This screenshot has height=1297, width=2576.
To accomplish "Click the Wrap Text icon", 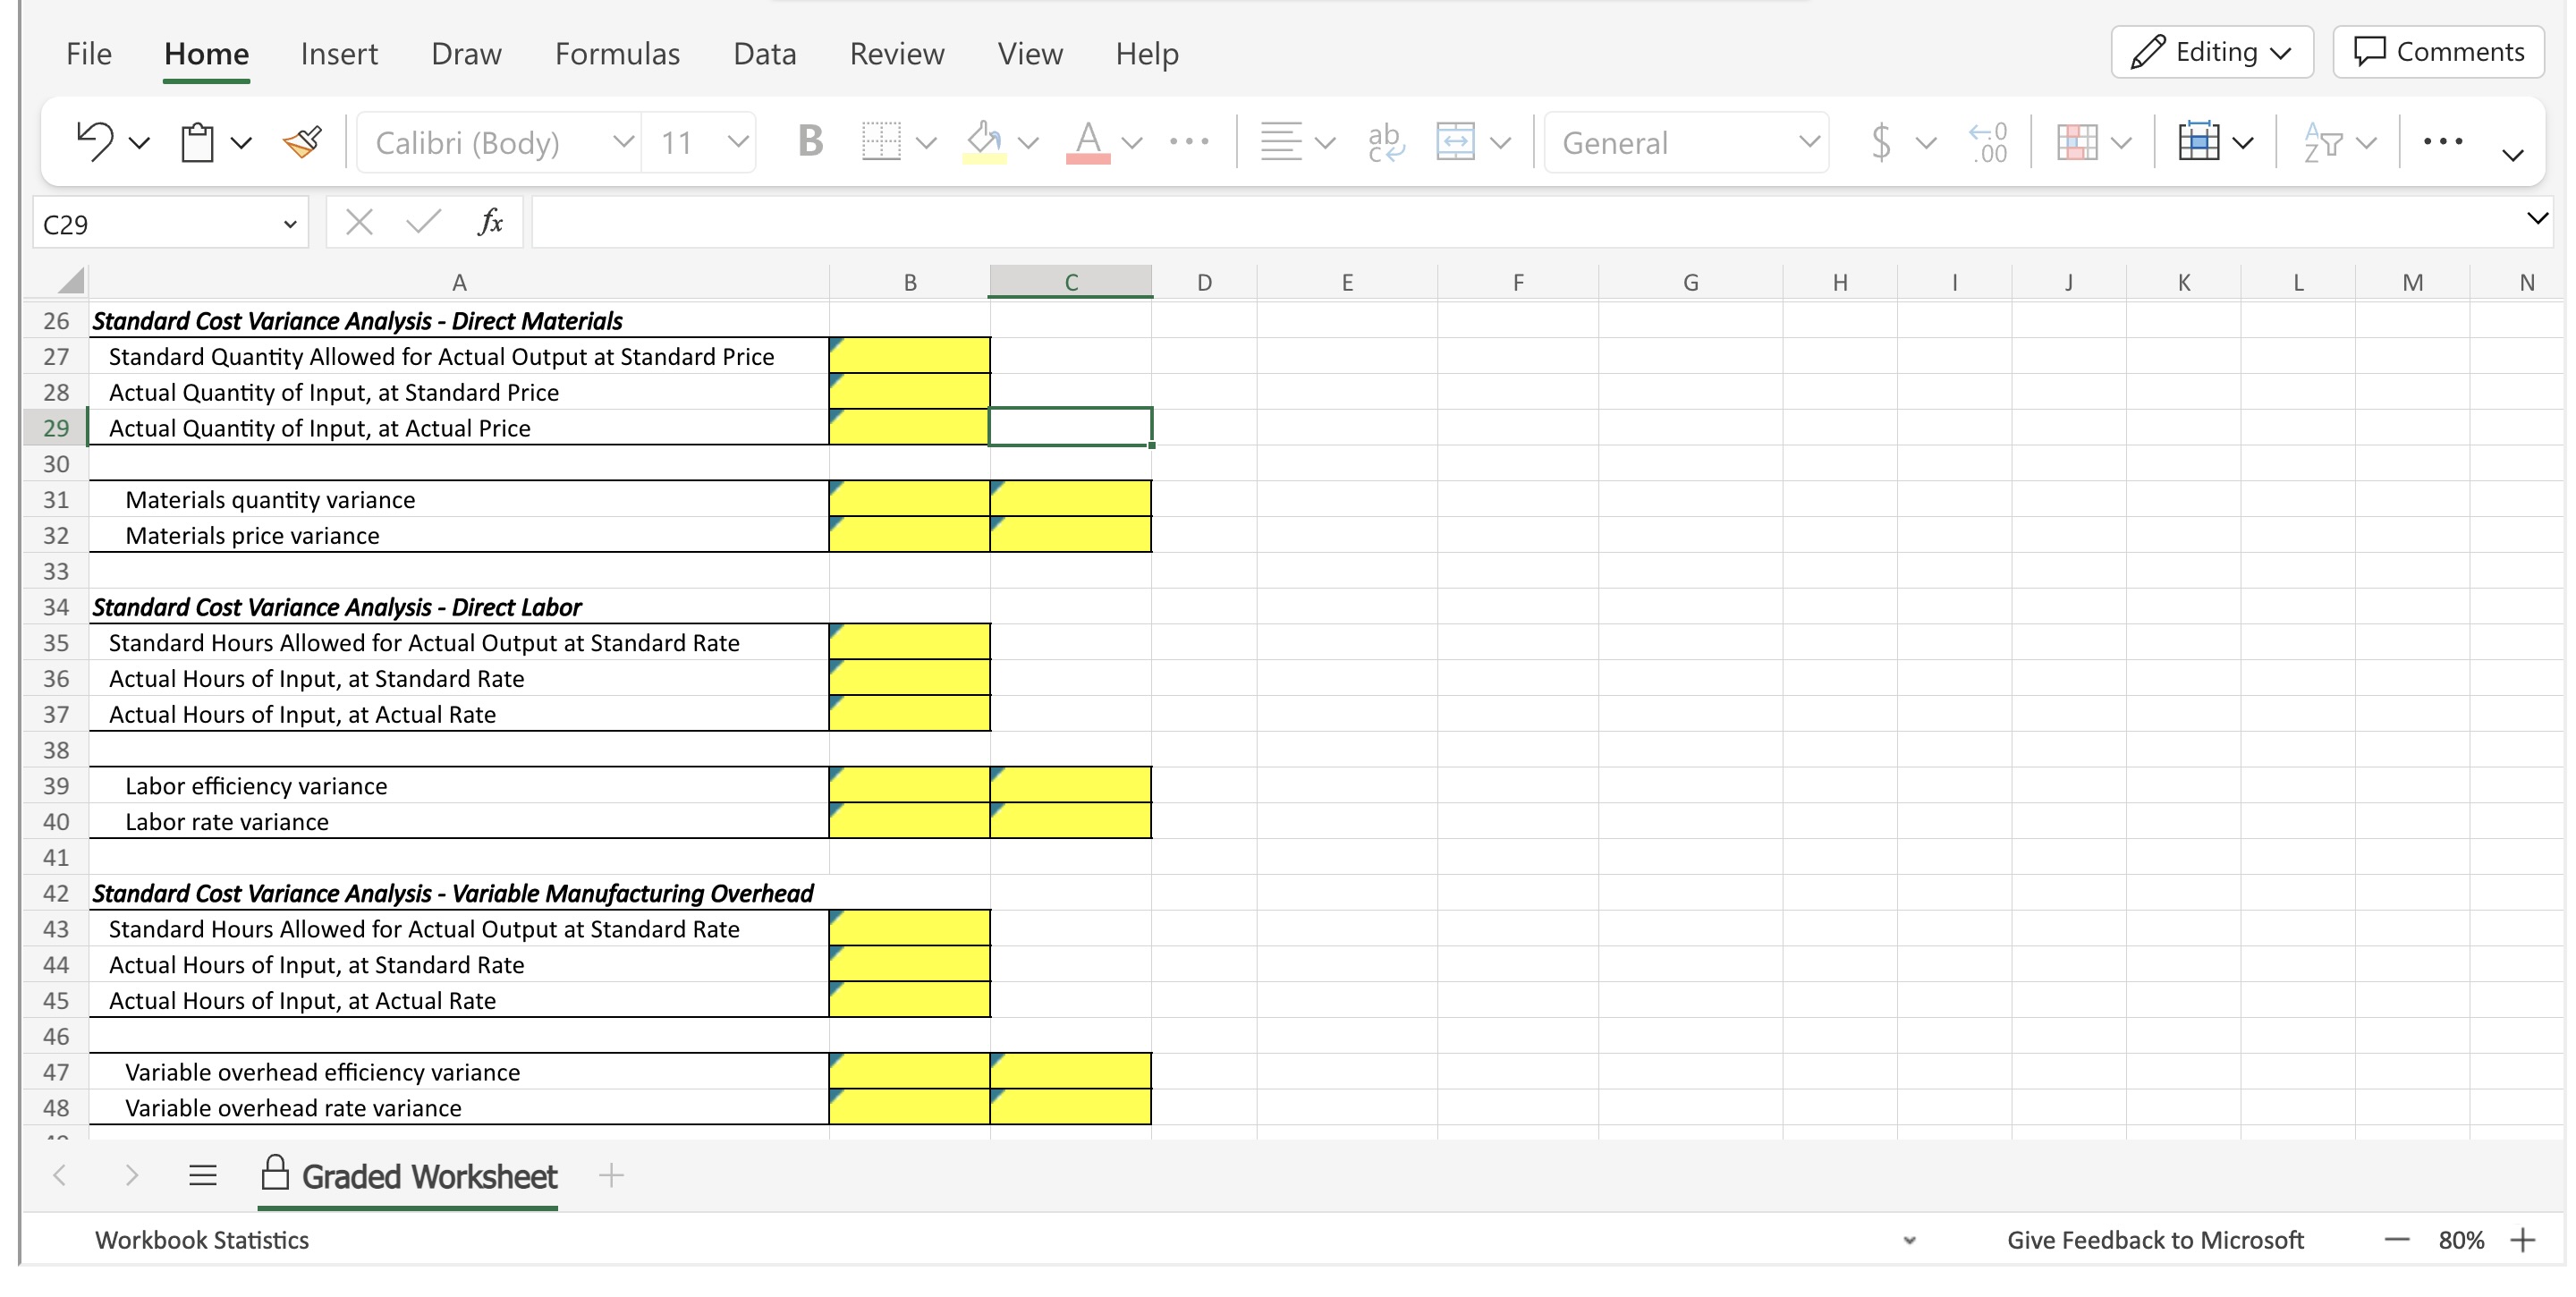I will (x=1386, y=142).
